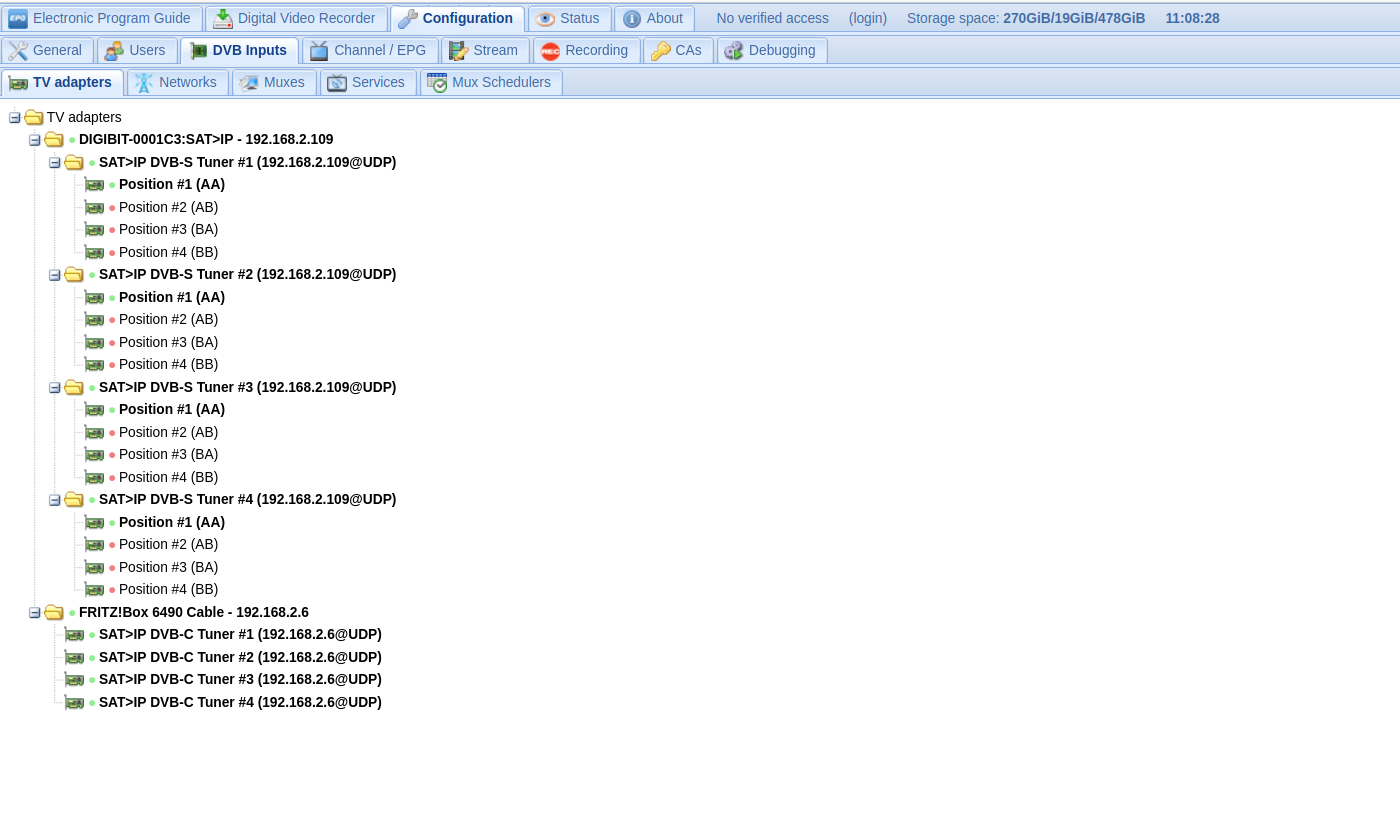Open the Recording configuration tab
Image resolution: width=1400 pixels, height=825 pixels.
coord(586,50)
